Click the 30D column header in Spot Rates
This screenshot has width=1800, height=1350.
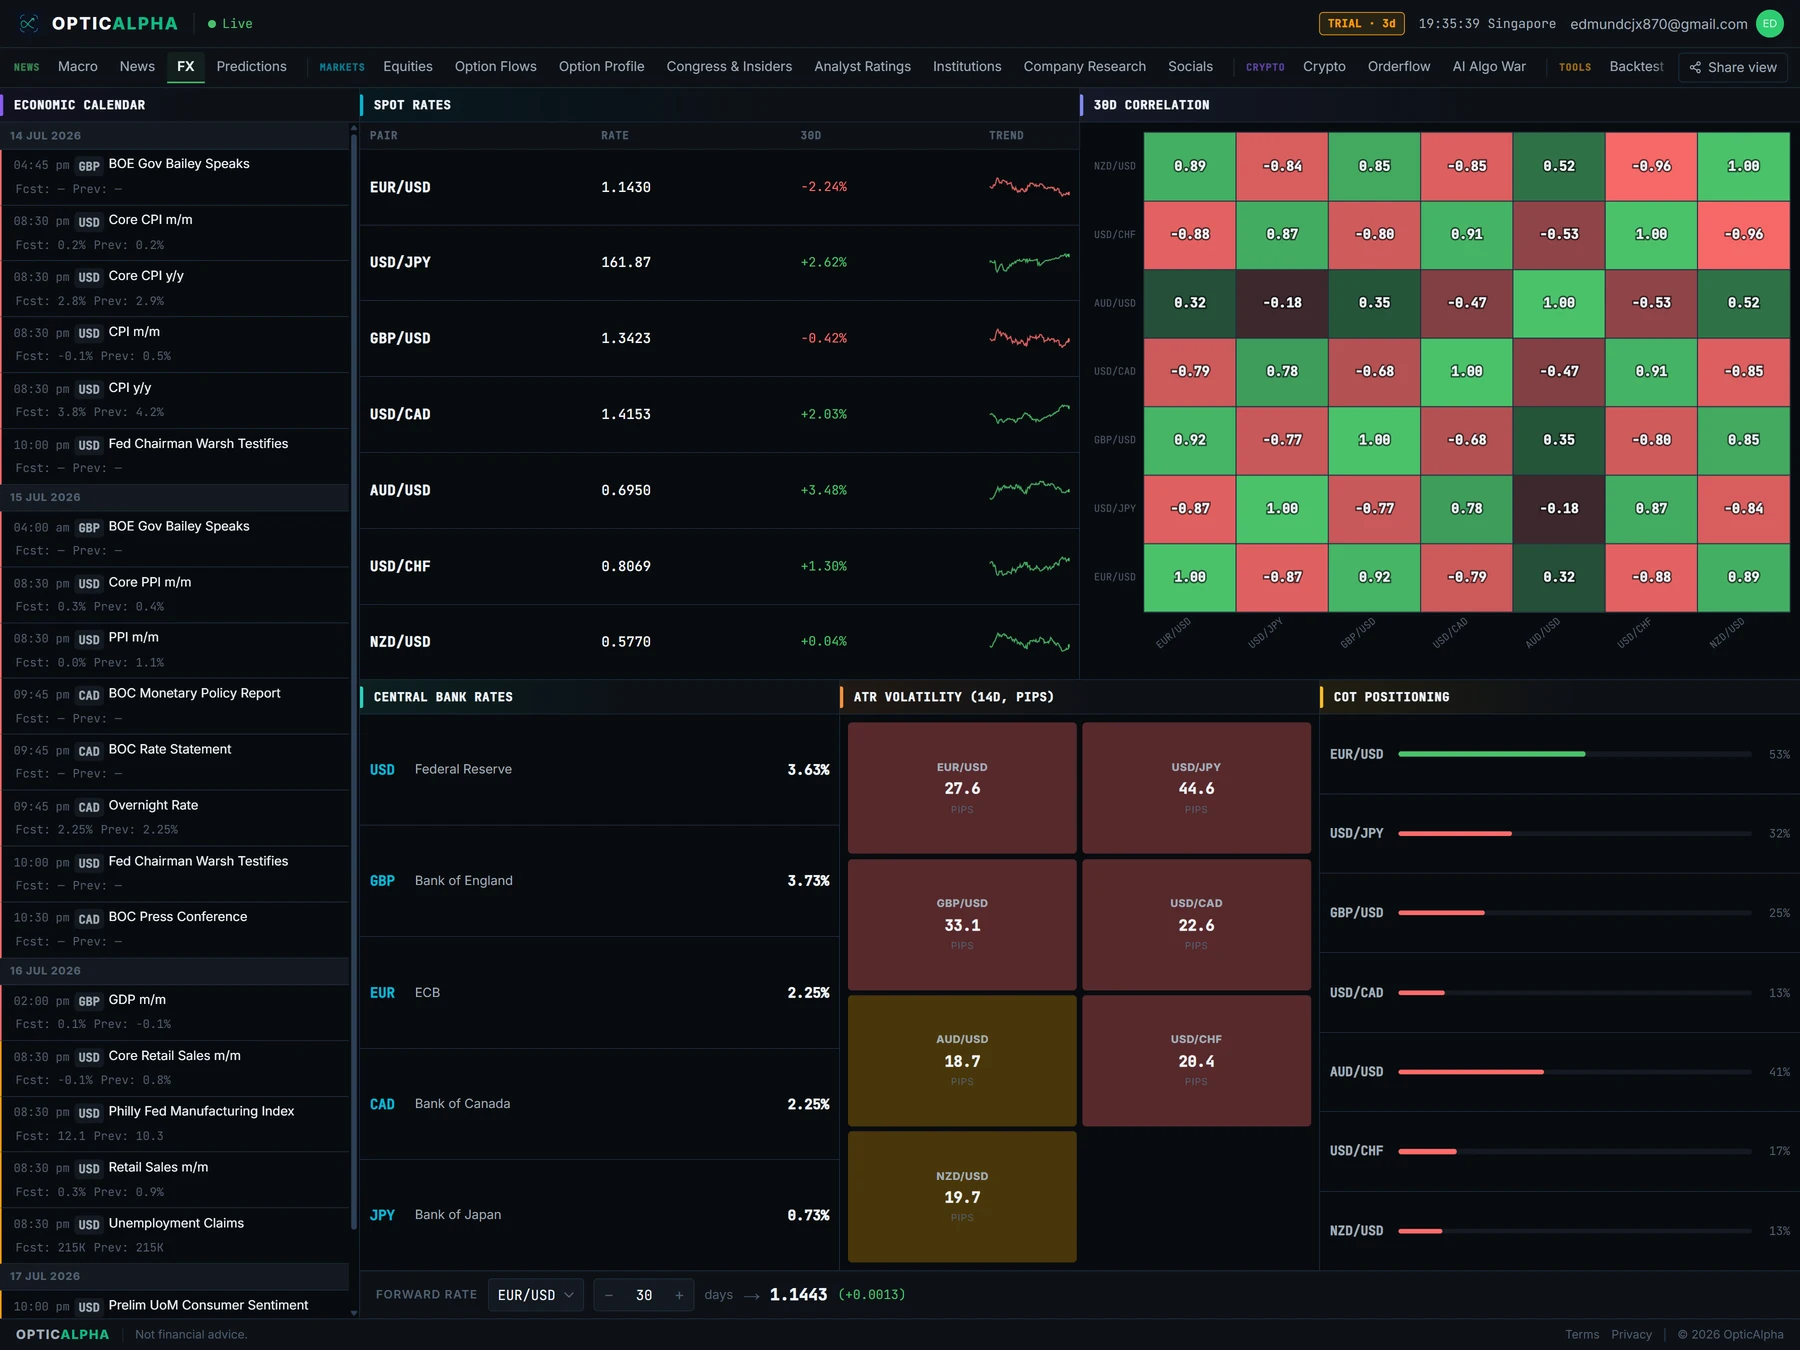point(811,135)
